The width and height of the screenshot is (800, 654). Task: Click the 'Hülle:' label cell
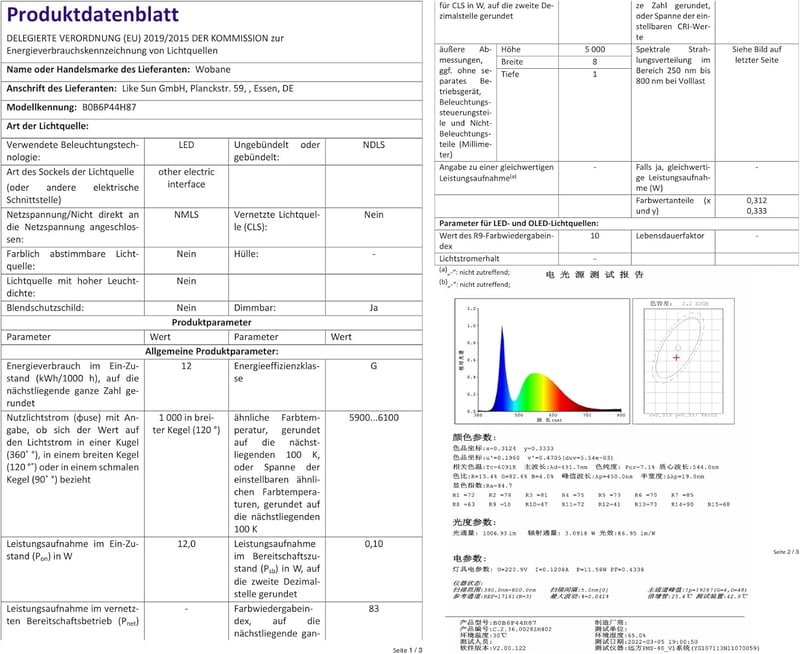(246, 254)
